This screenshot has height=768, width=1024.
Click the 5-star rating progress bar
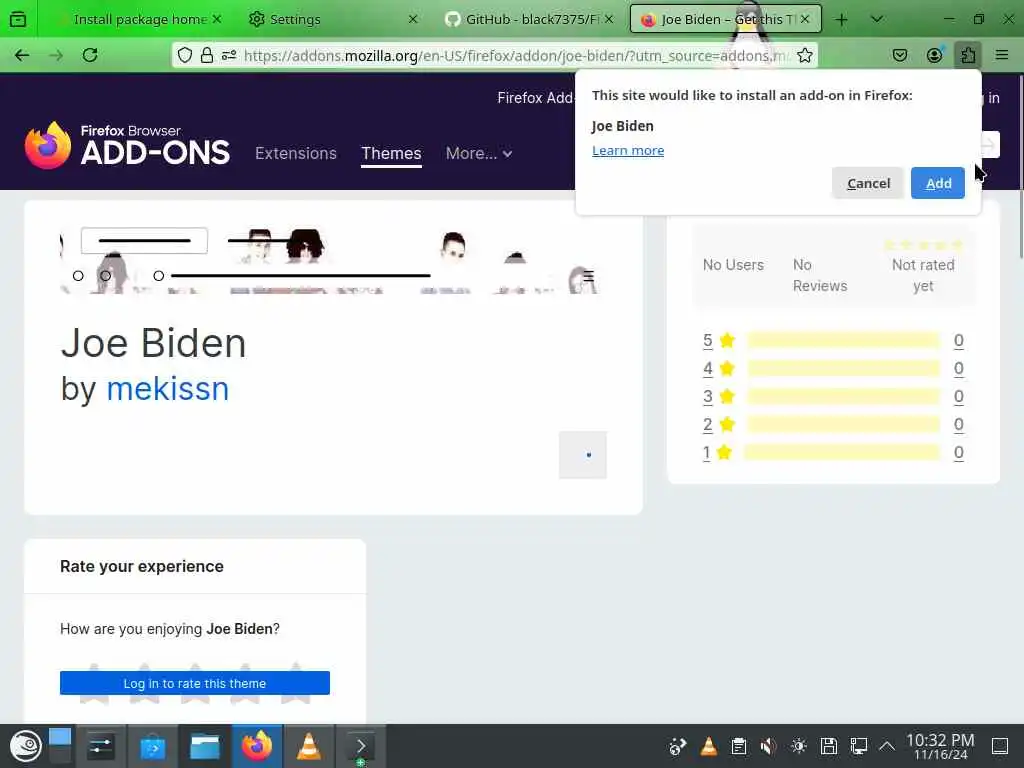843,340
